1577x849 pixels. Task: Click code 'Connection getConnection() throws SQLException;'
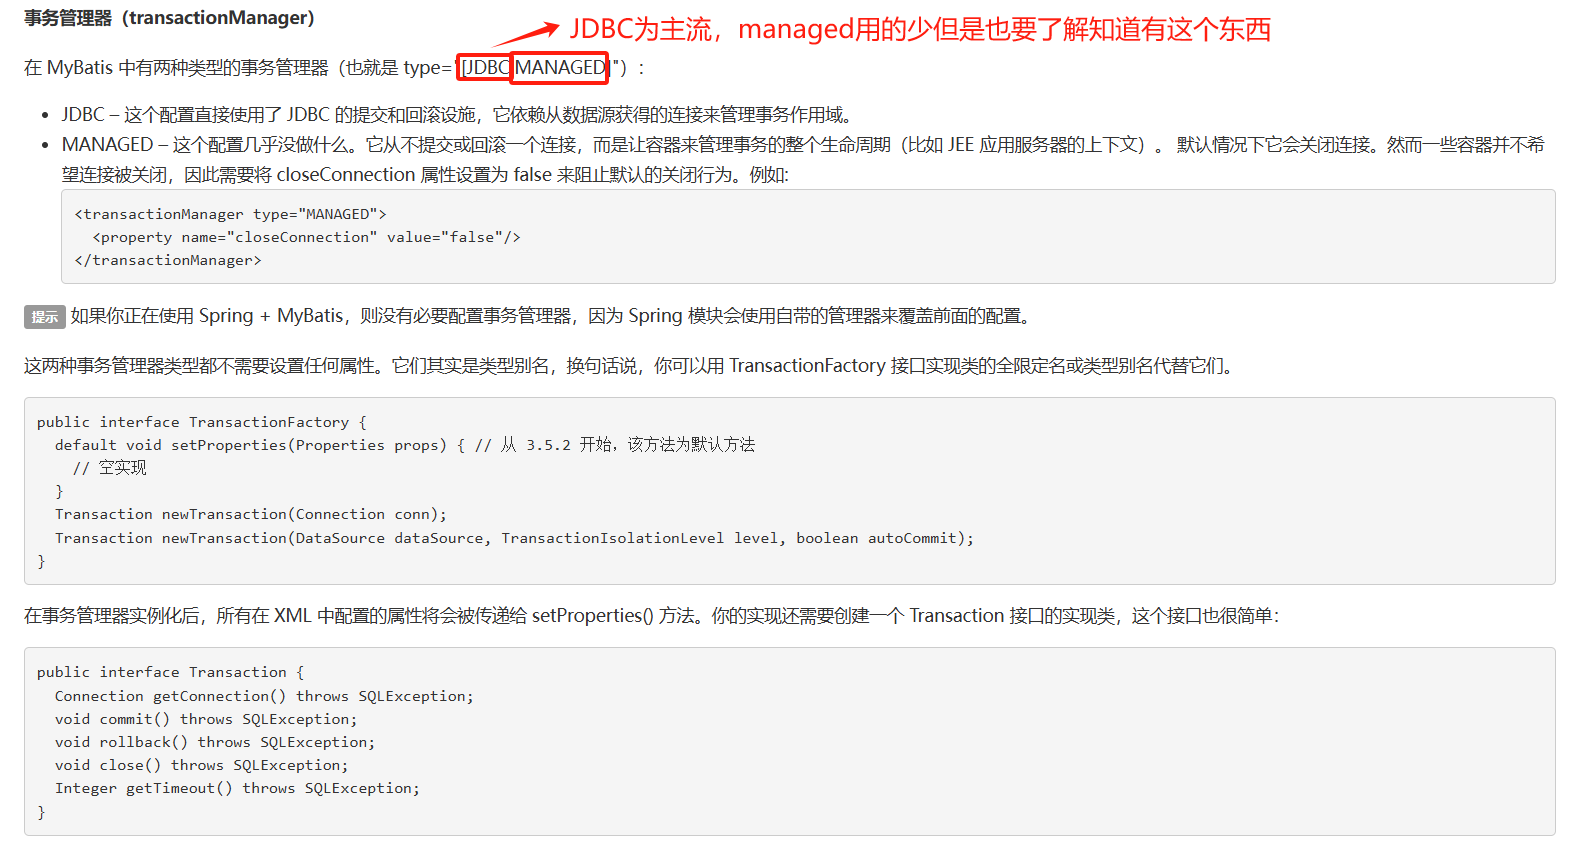pyautogui.click(x=264, y=696)
